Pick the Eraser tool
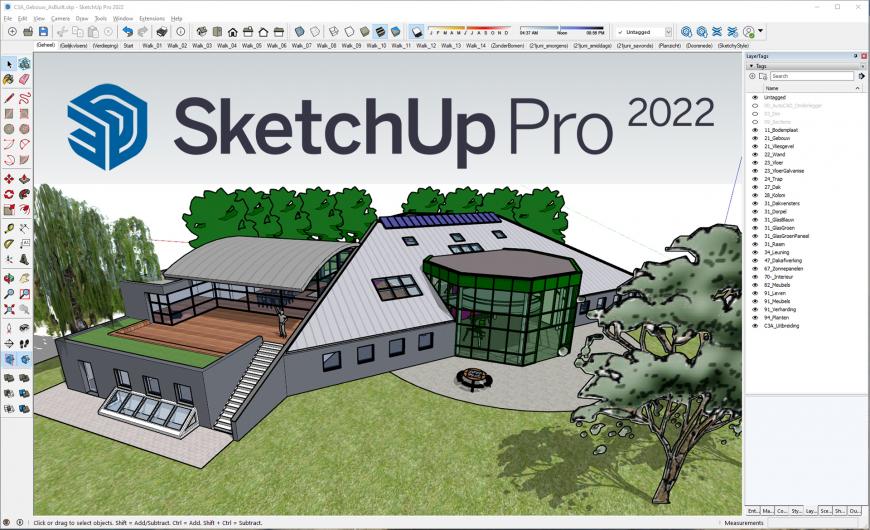The height and width of the screenshot is (530, 870). click(x=24, y=80)
